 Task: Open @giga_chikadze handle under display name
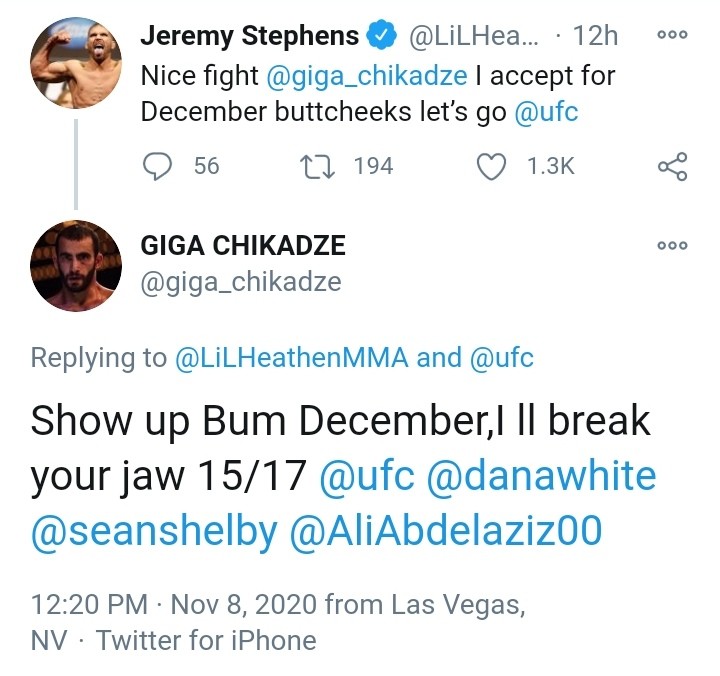241,283
